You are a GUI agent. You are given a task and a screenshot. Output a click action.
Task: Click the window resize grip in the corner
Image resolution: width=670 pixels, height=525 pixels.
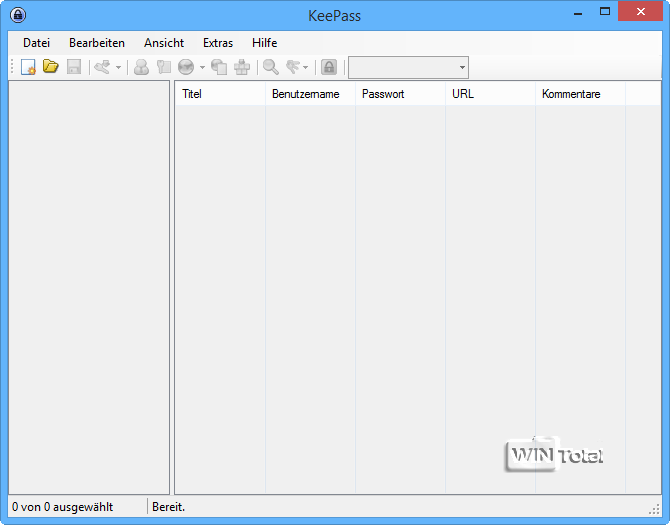(x=654, y=509)
